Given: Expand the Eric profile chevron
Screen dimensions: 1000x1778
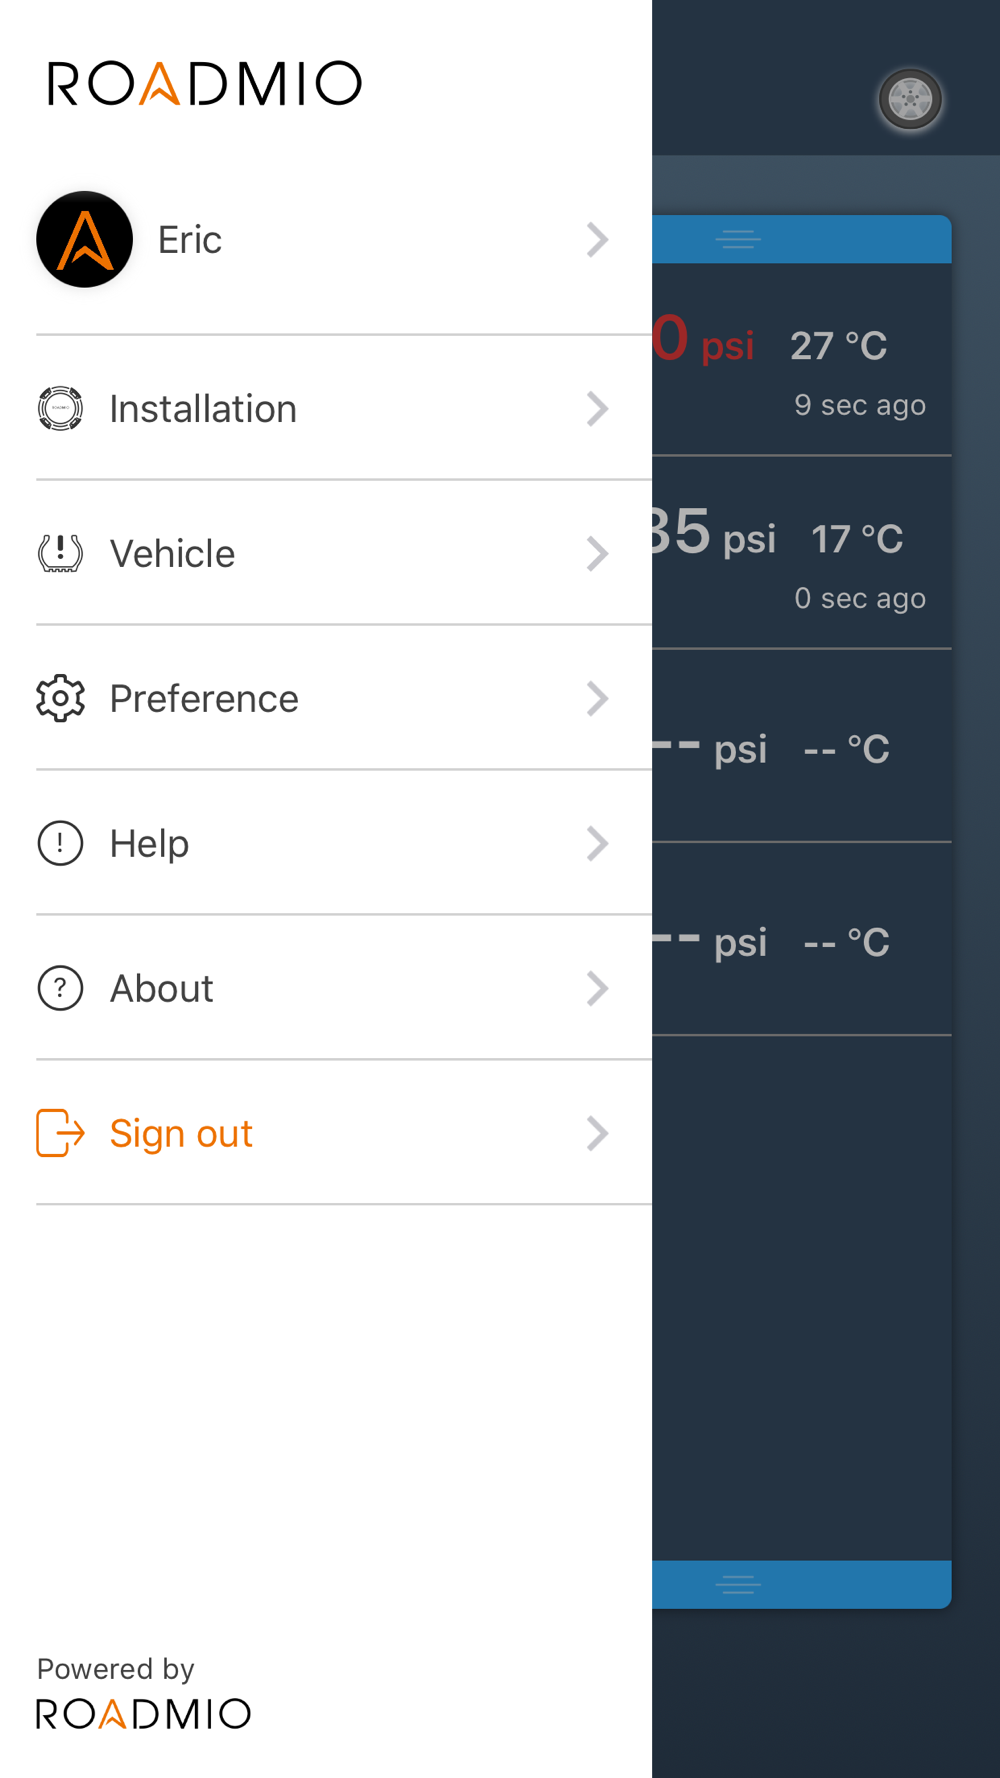Looking at the screenshot, I should pos(597,240).
